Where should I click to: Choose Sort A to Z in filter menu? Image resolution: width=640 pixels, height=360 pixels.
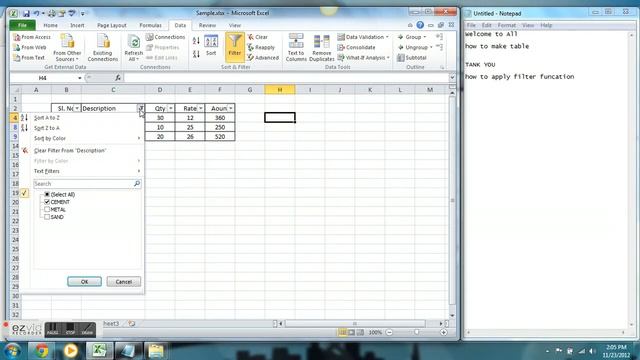coord(47,118)
